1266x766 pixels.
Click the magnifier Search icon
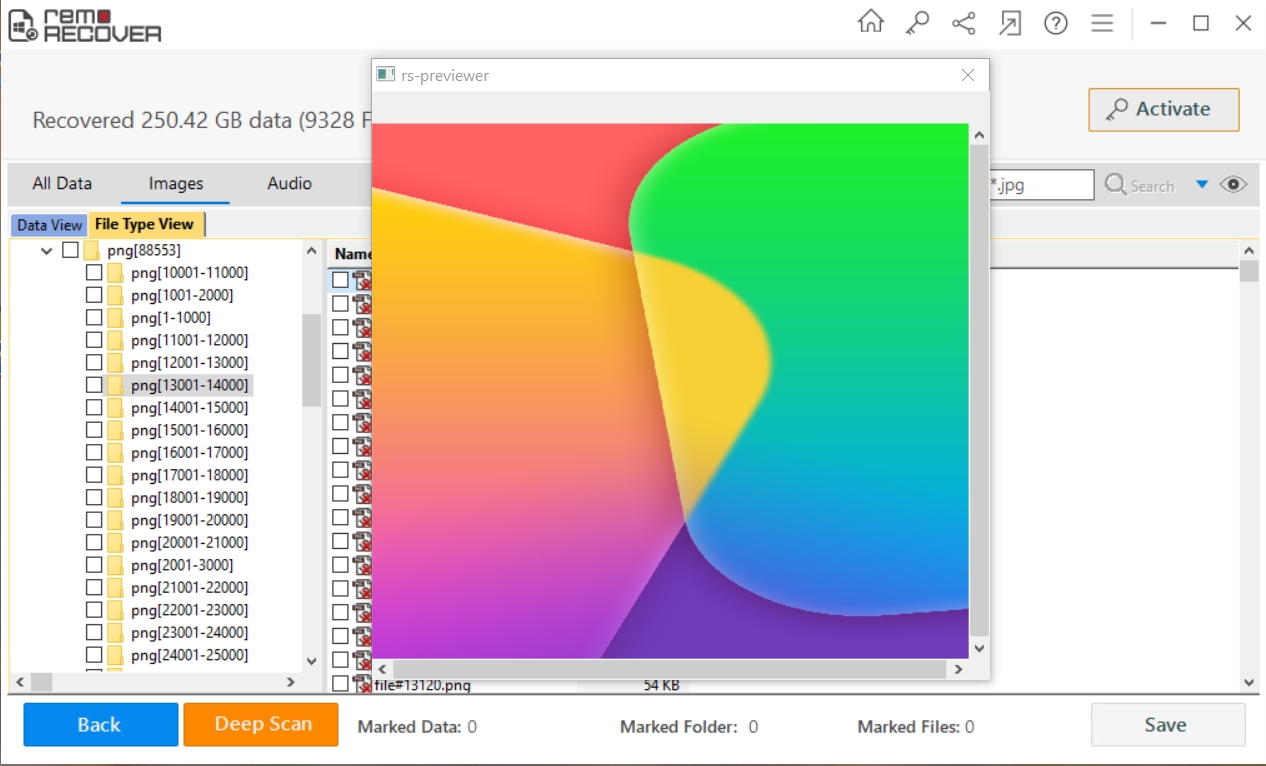pyautogui.click(x=1115, y=185)
